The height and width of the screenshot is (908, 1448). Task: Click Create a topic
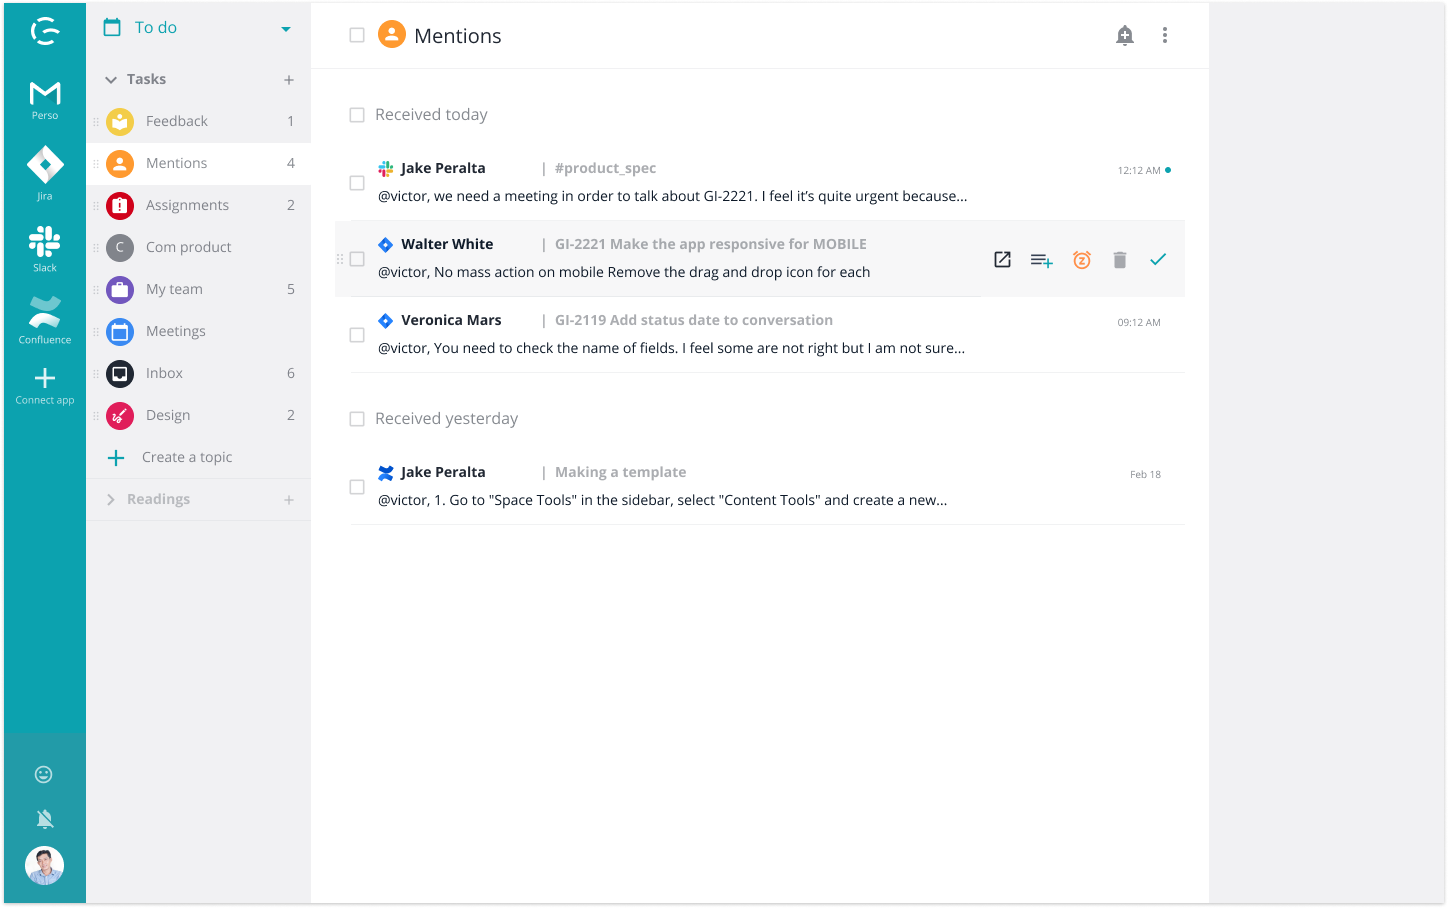[x=186, y=457]
